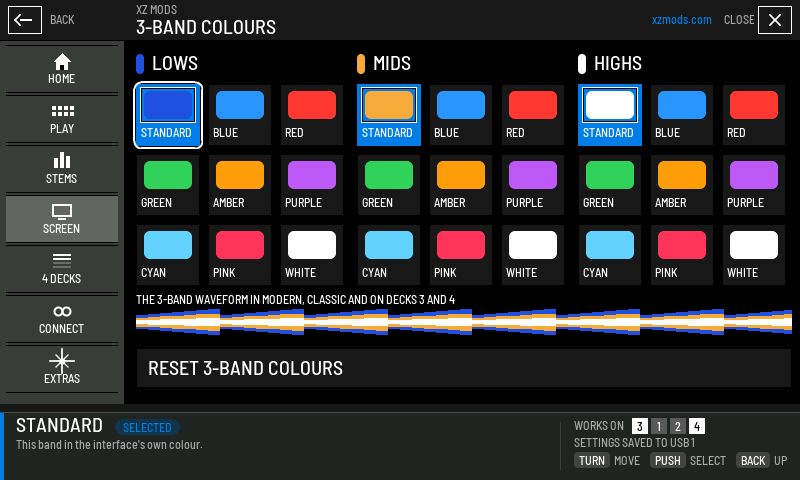Set Highs band colour to Pink
Viewport: 800px width, 480px height.
tap(682, 255)
